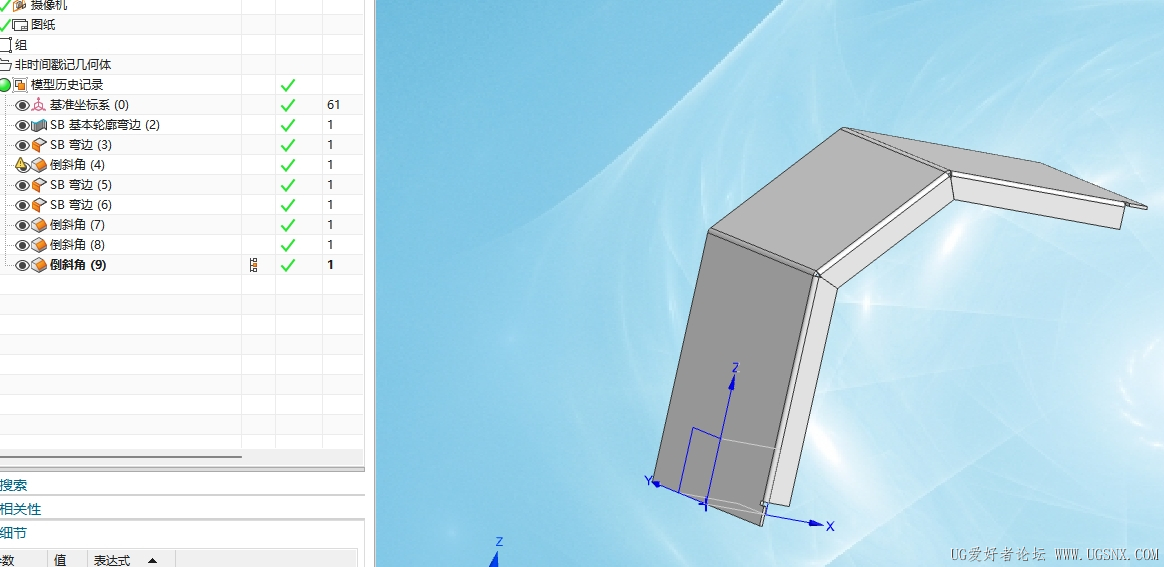
Task: Expand the 相关性 panel
Action: point(21,509)
